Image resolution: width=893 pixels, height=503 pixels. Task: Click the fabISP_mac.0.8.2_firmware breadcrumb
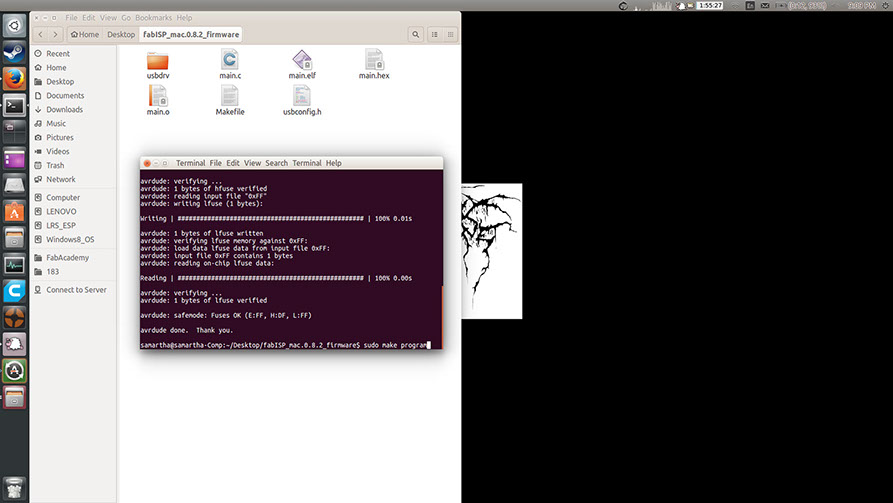(191, 34)
